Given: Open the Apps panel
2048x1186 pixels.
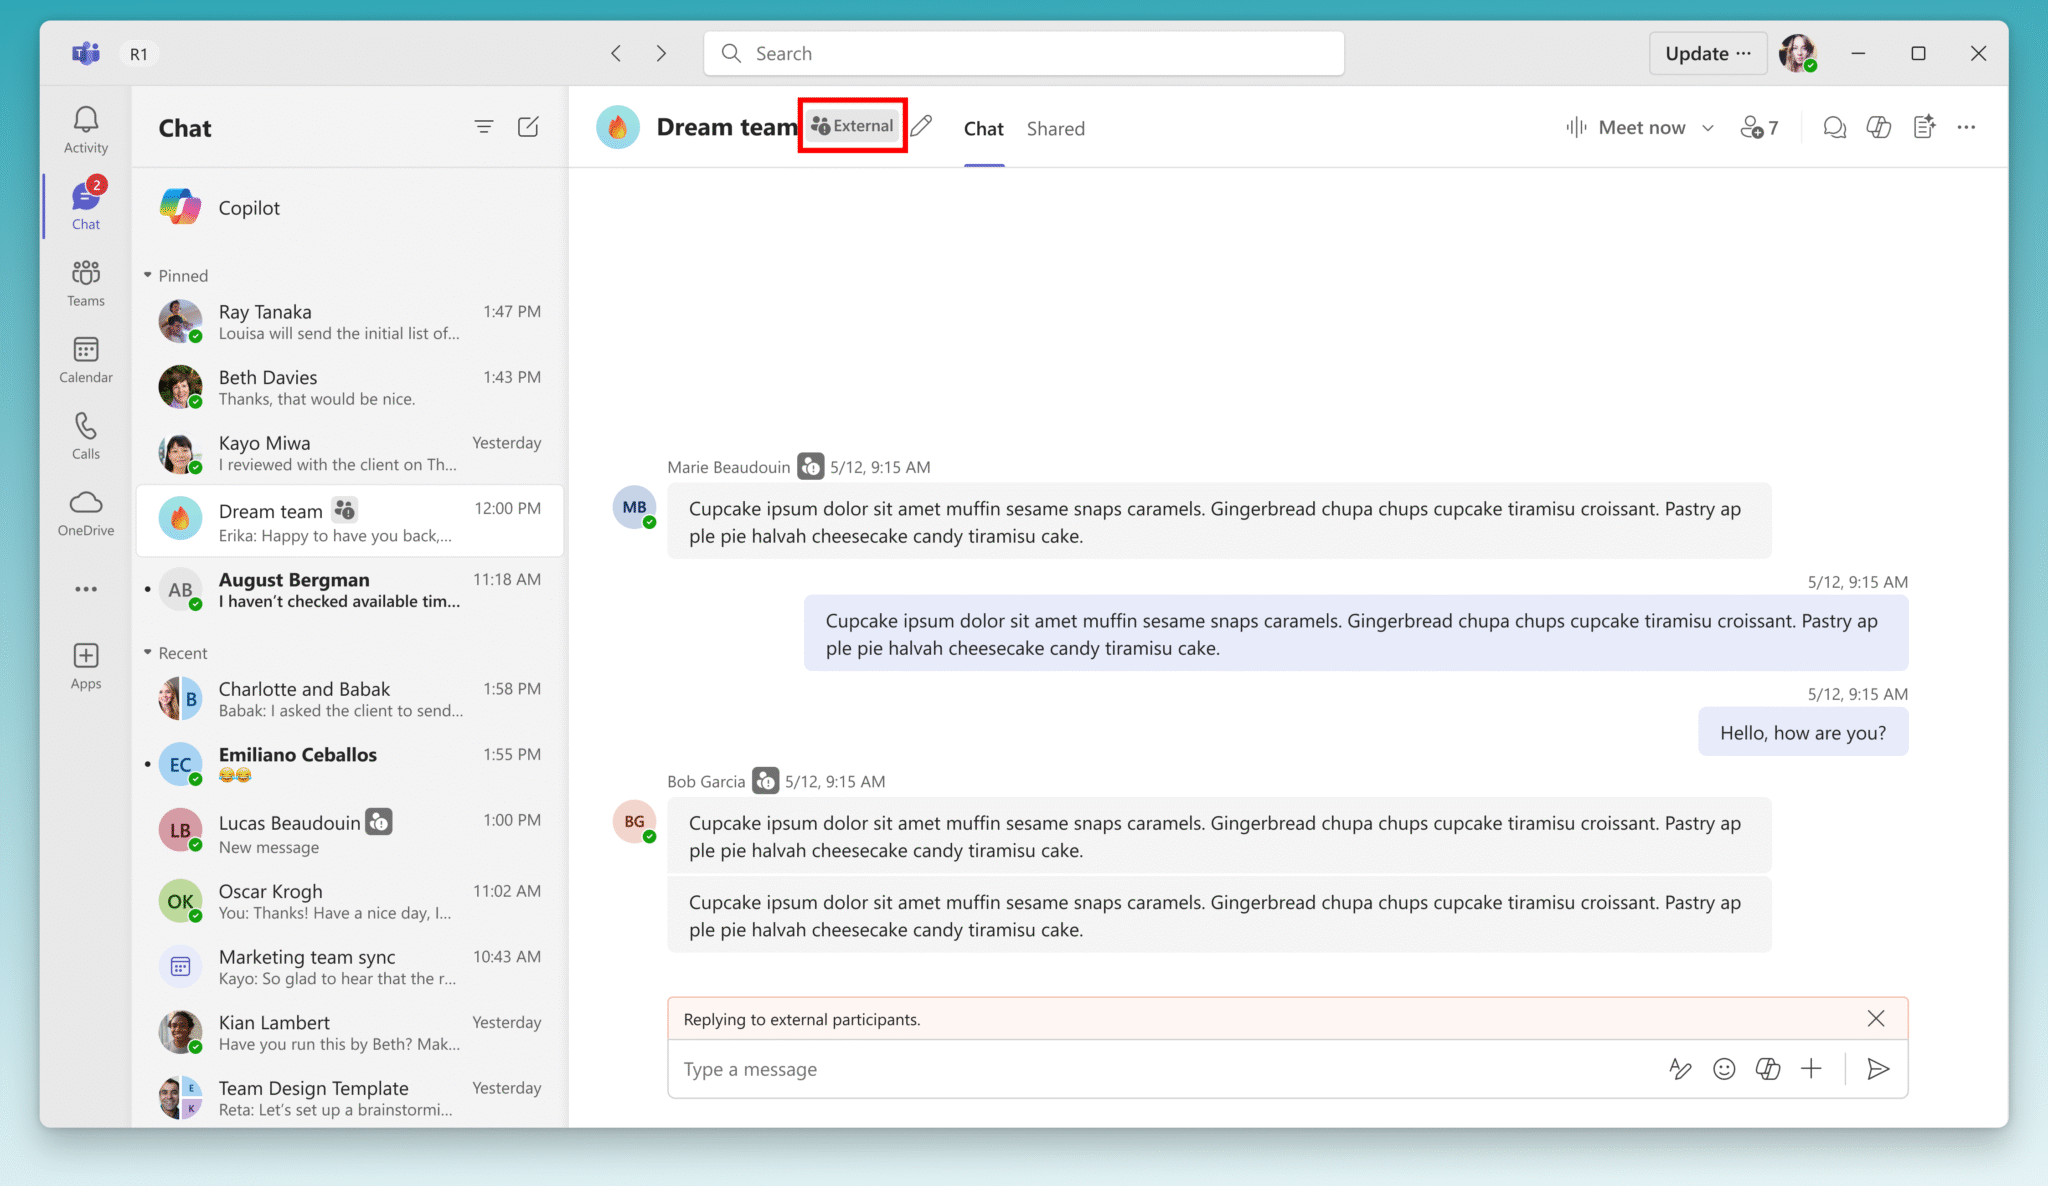Looking at the screenshot, I should tap(85, 664).
